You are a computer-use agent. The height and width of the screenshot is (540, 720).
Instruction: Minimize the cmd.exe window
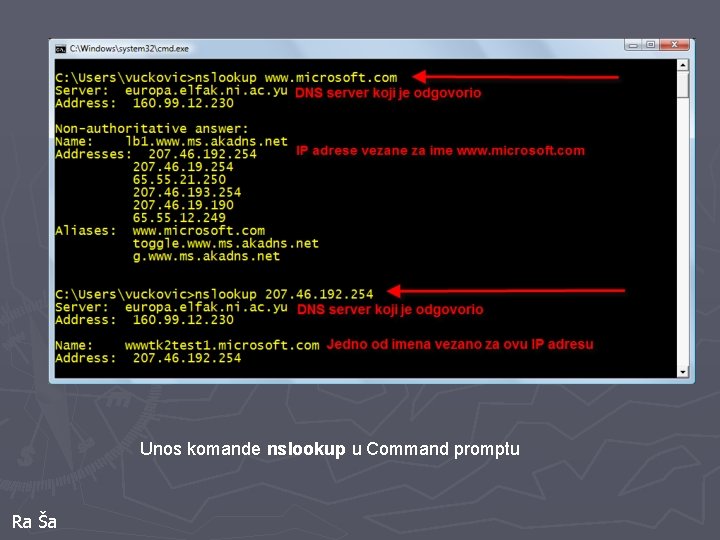point(634,45)
